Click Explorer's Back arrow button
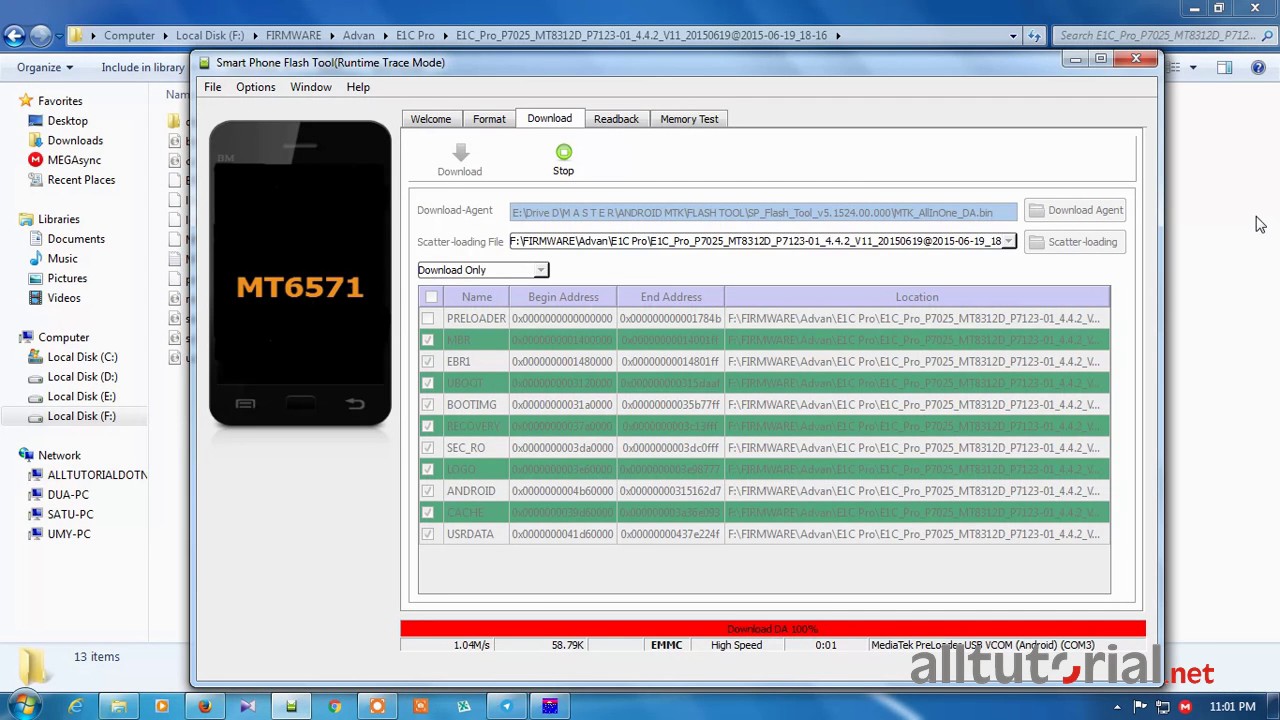This screenshot has height=720, width=1280. coord(14,36)
